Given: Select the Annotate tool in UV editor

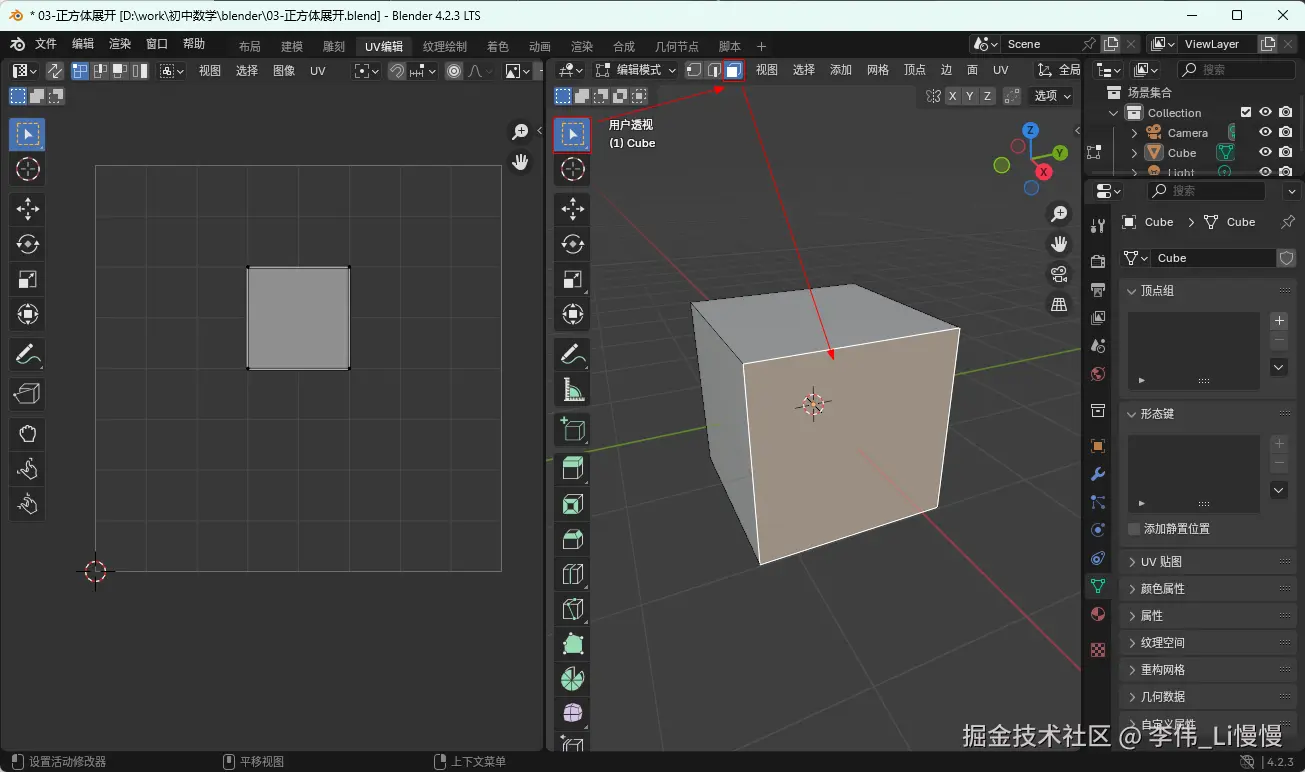Looking at the screenshot, I should 27,354.
